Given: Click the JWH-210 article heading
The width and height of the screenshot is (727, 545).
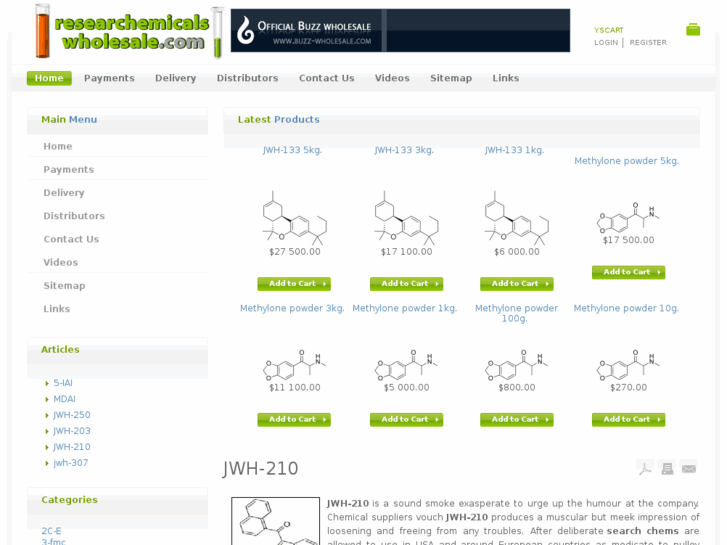Looking at the screenshot, I should coord(260,468).
